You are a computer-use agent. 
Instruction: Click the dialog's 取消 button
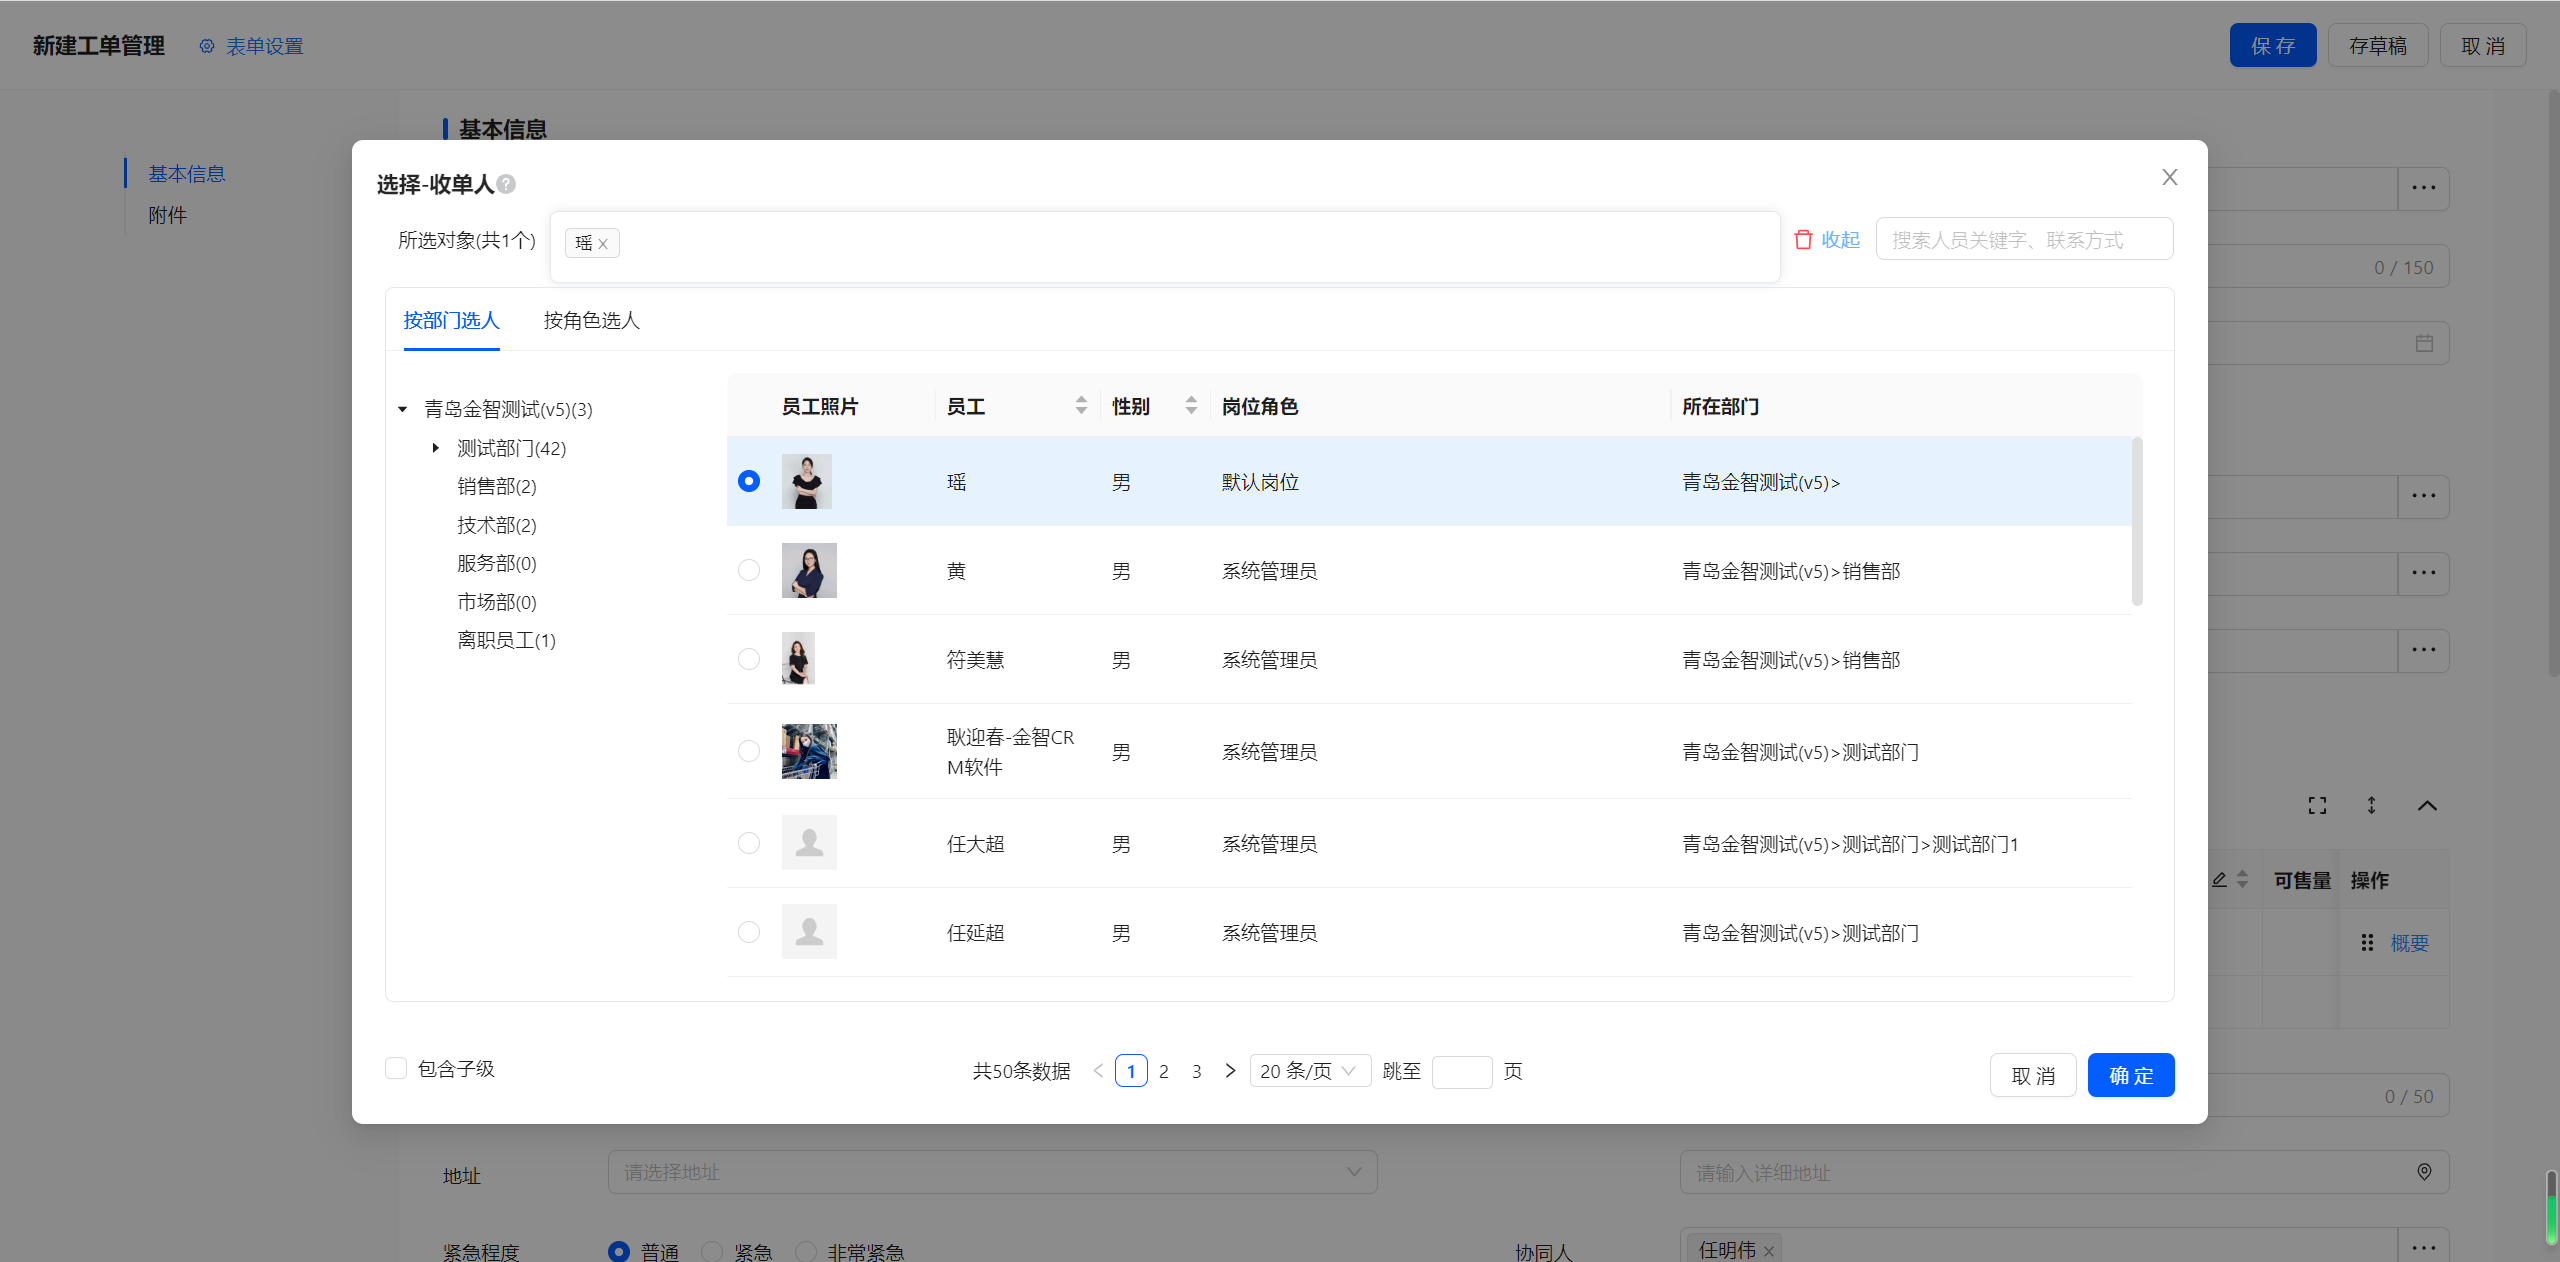point(2032,1076)
